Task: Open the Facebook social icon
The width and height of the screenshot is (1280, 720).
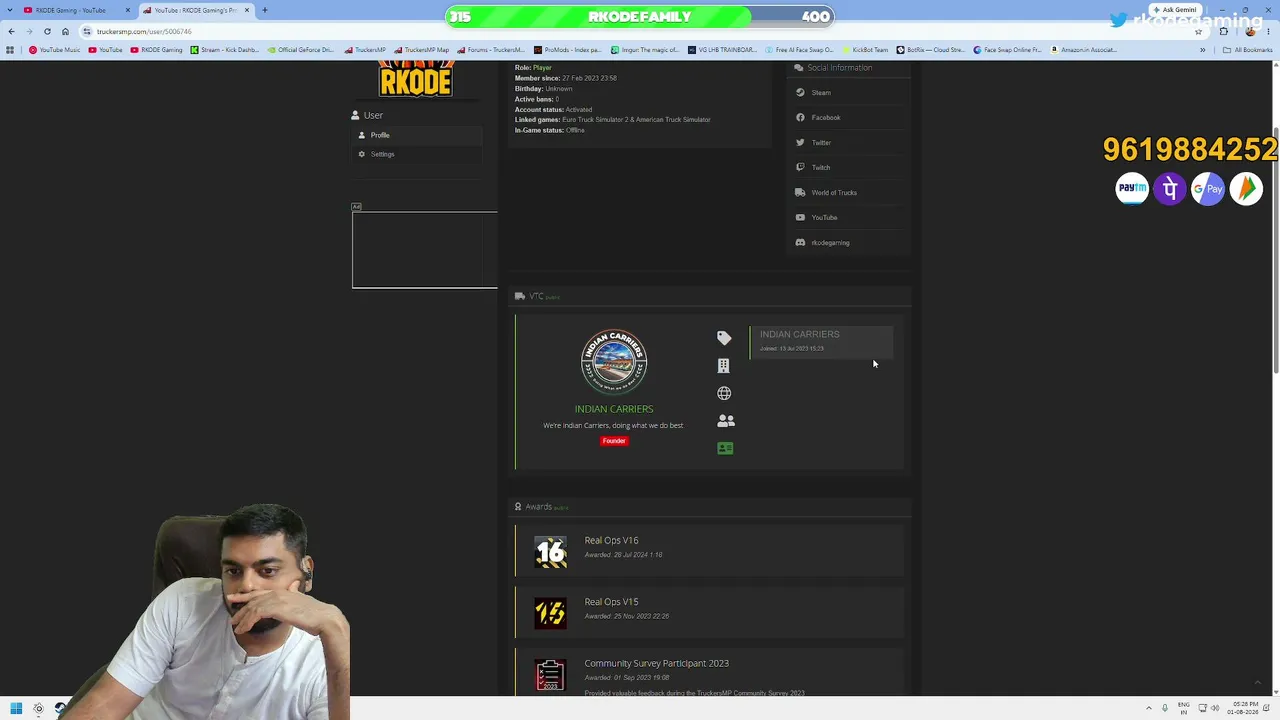Action: coord(800,118)
